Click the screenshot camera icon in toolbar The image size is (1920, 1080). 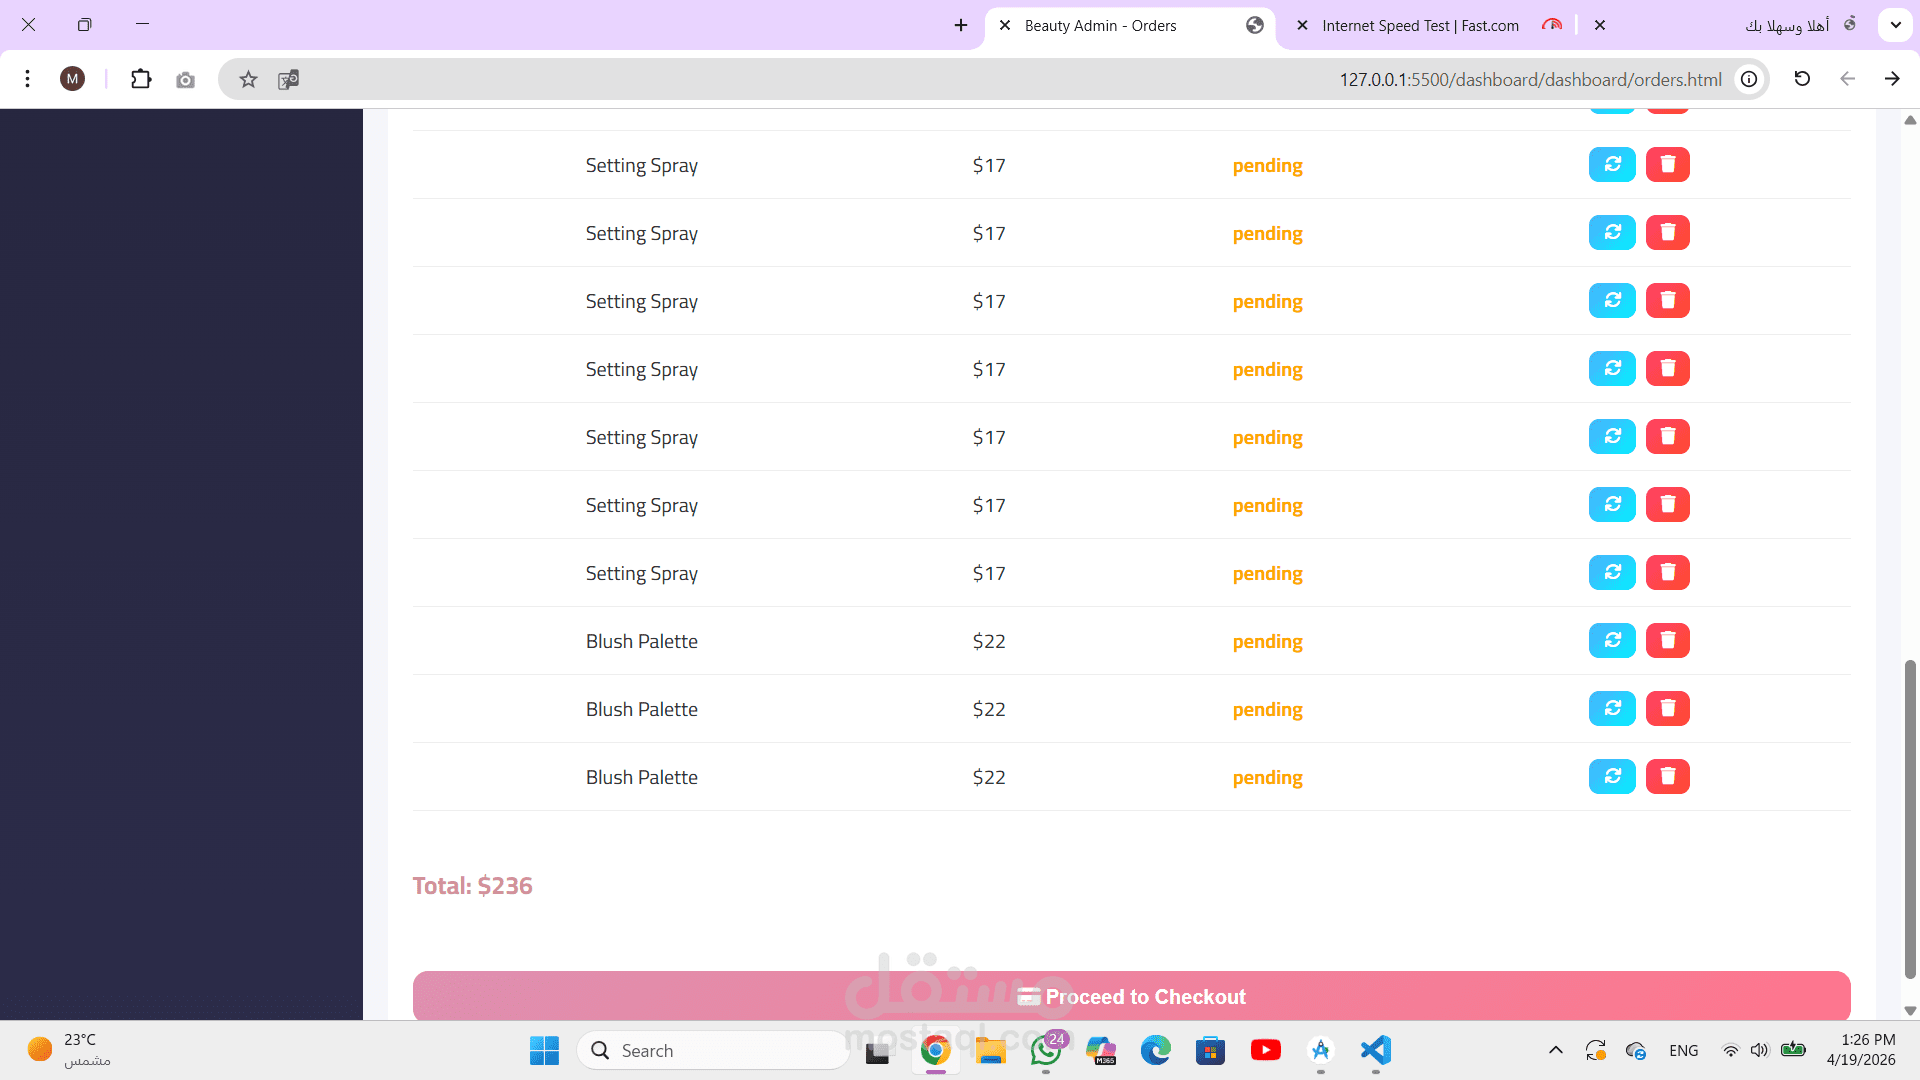coord(185,79)
